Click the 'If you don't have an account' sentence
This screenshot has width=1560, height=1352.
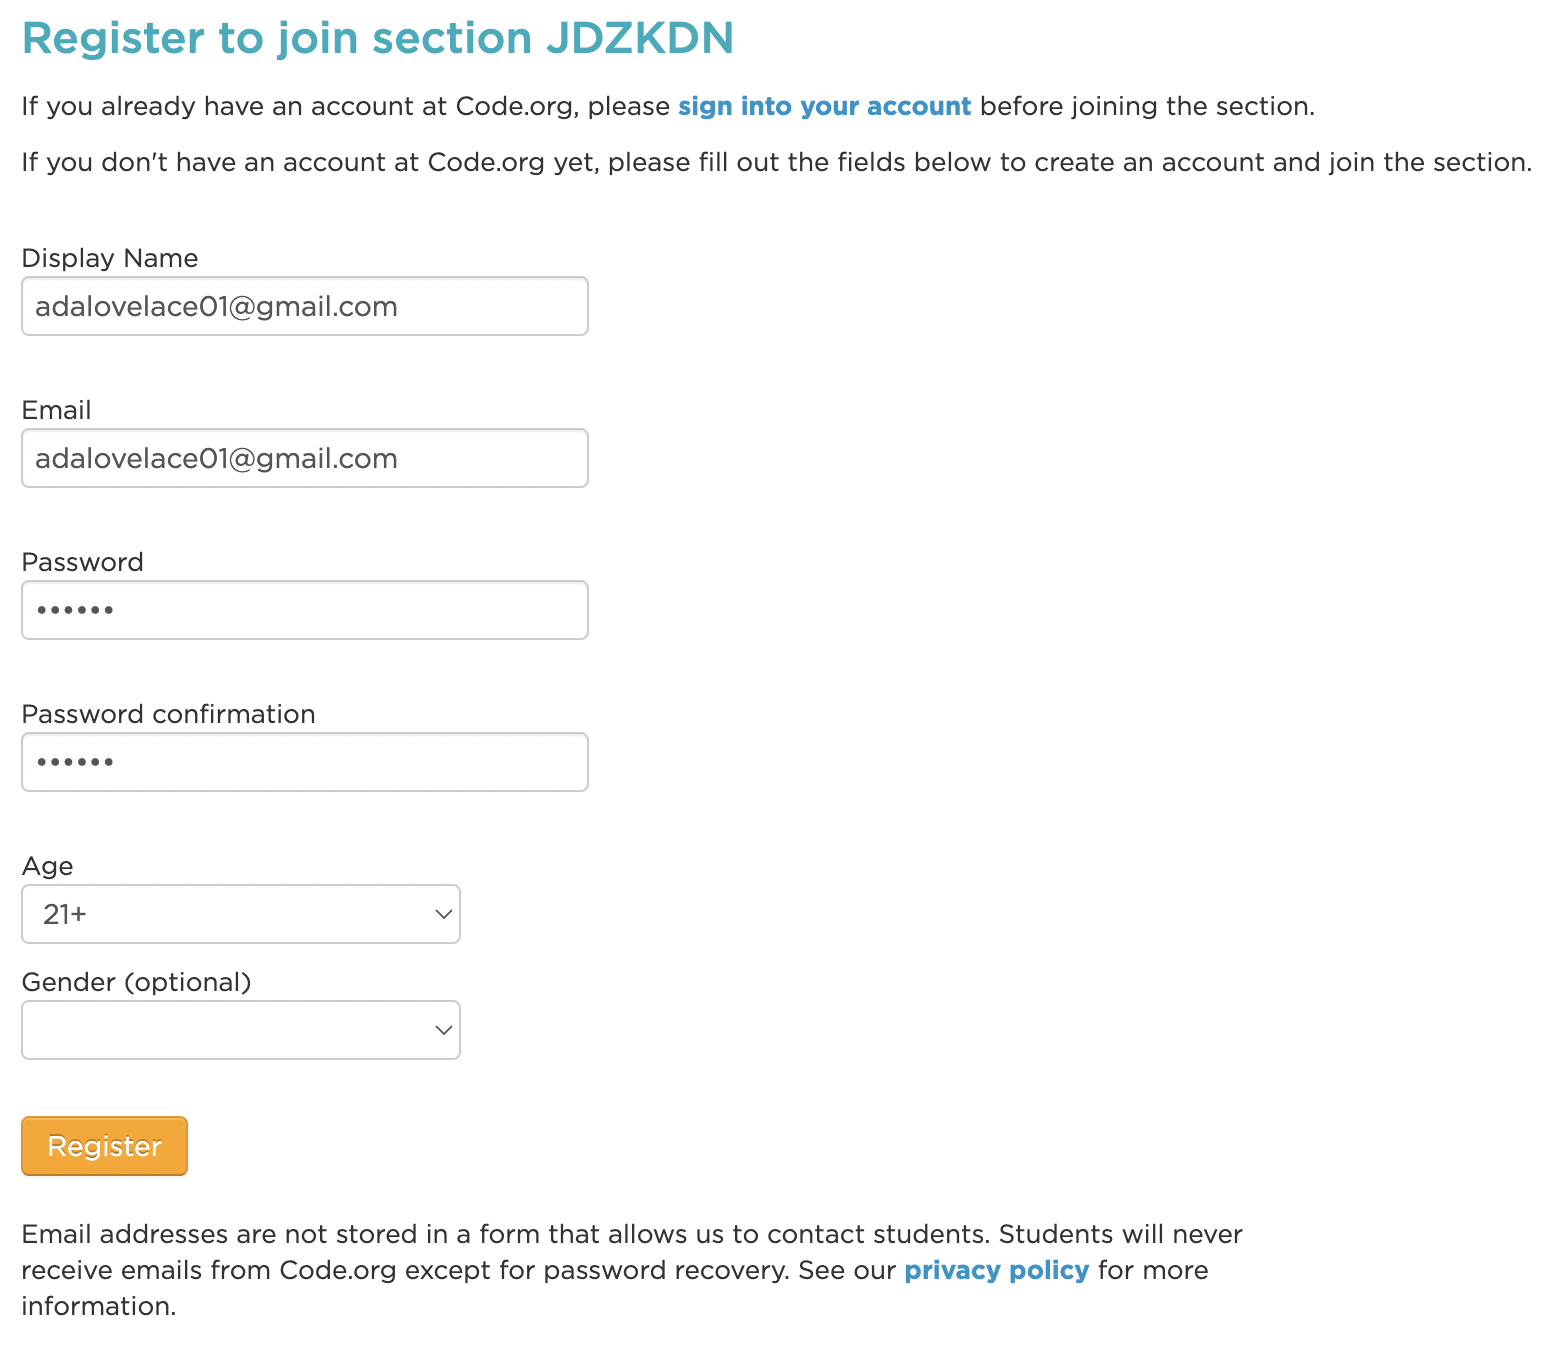776,162
